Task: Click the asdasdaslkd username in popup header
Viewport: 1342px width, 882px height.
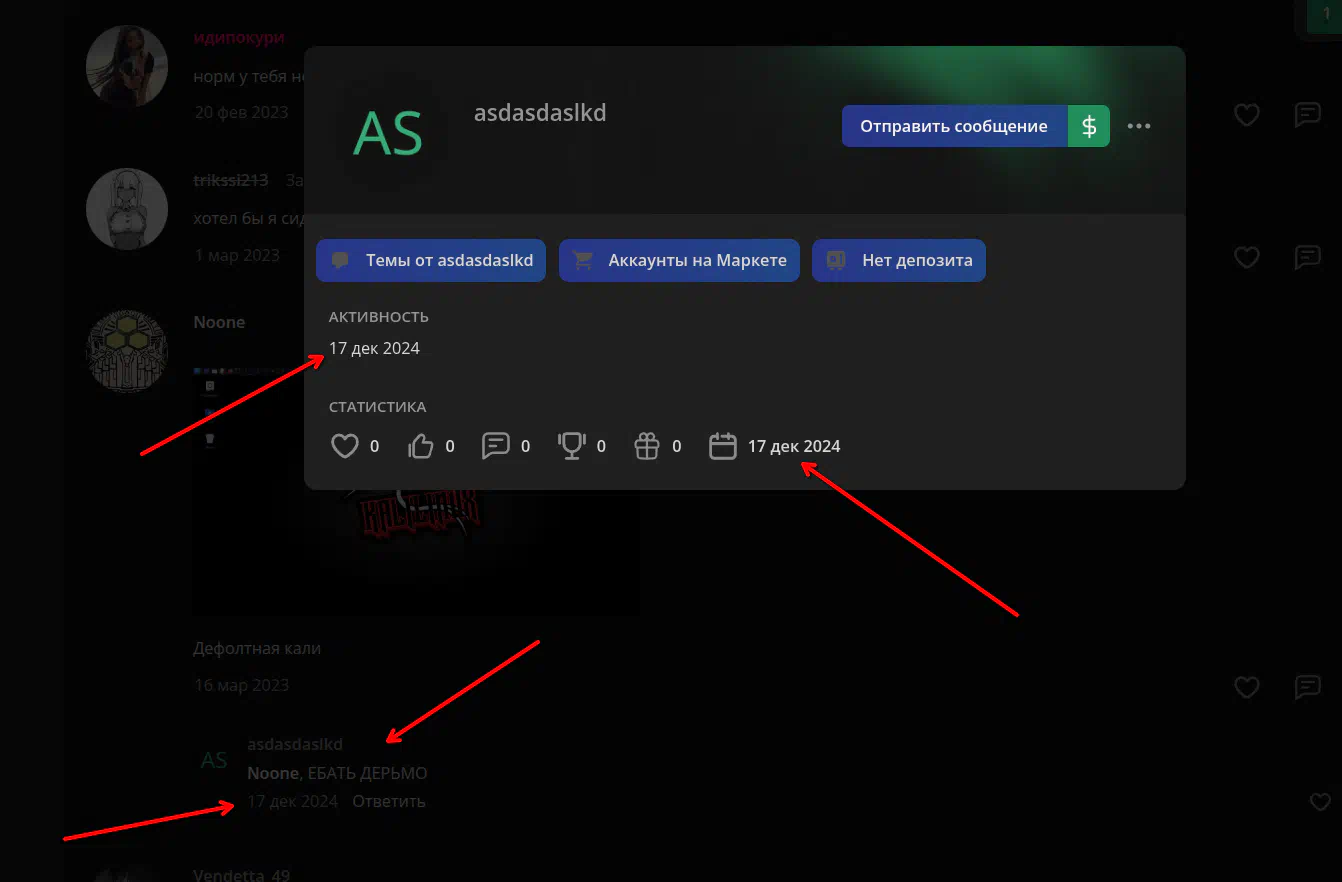Action: 540,113
